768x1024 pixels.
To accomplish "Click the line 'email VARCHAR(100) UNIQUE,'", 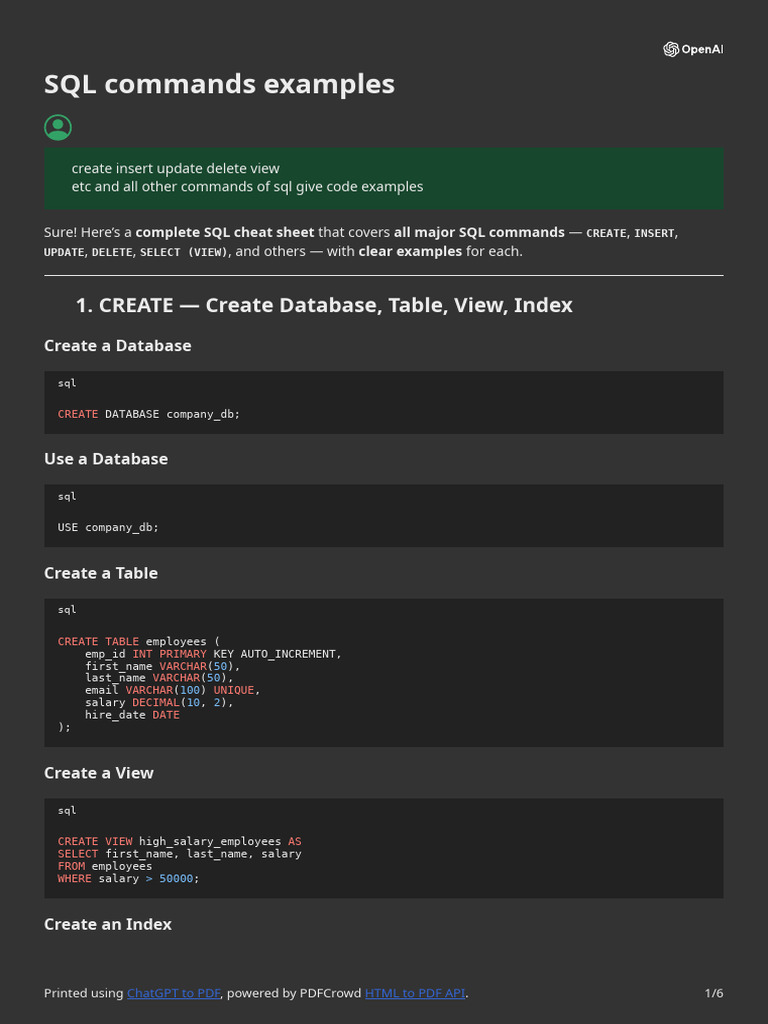I will click(x=172, y=690).
